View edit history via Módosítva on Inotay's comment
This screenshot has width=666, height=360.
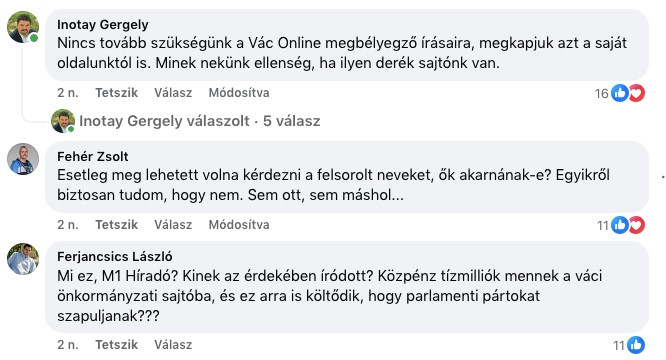point(239,93)
